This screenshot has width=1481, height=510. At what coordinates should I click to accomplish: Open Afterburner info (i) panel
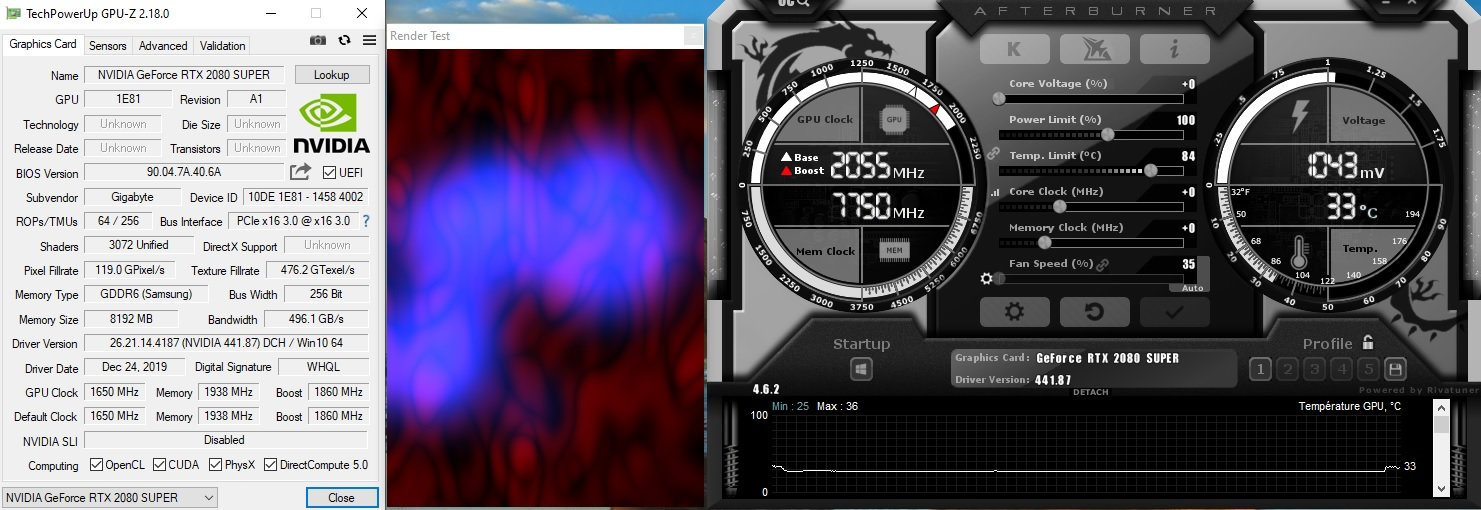pos(1174,48)
